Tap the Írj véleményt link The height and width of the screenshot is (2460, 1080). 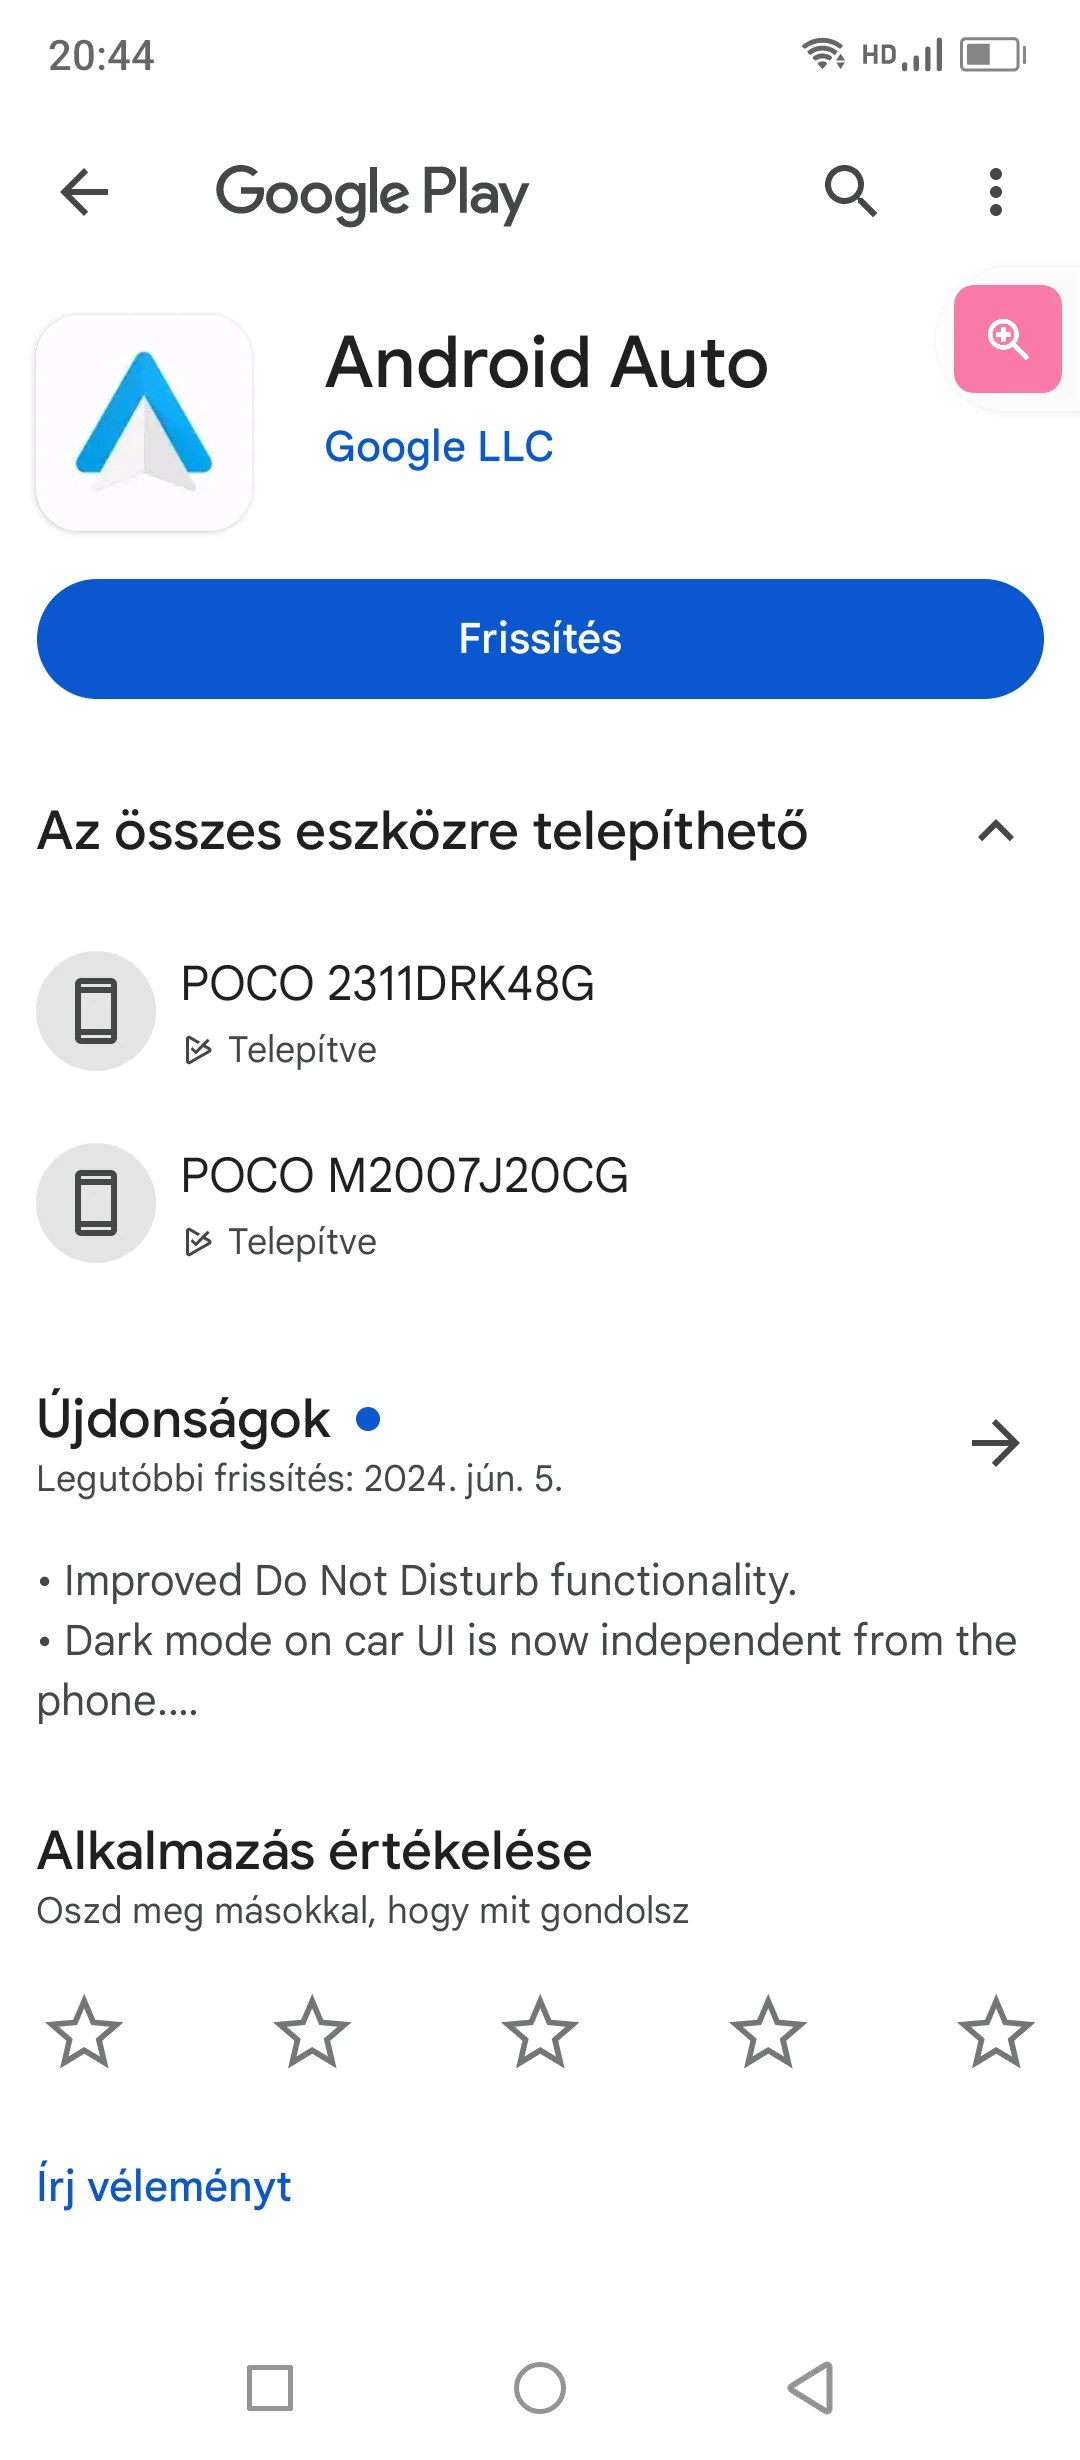click(x=164, y=2187)
